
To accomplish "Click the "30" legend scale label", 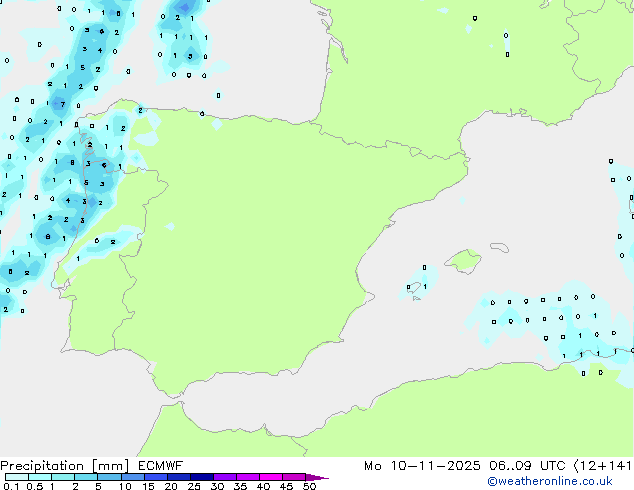I will pos(217,486).
